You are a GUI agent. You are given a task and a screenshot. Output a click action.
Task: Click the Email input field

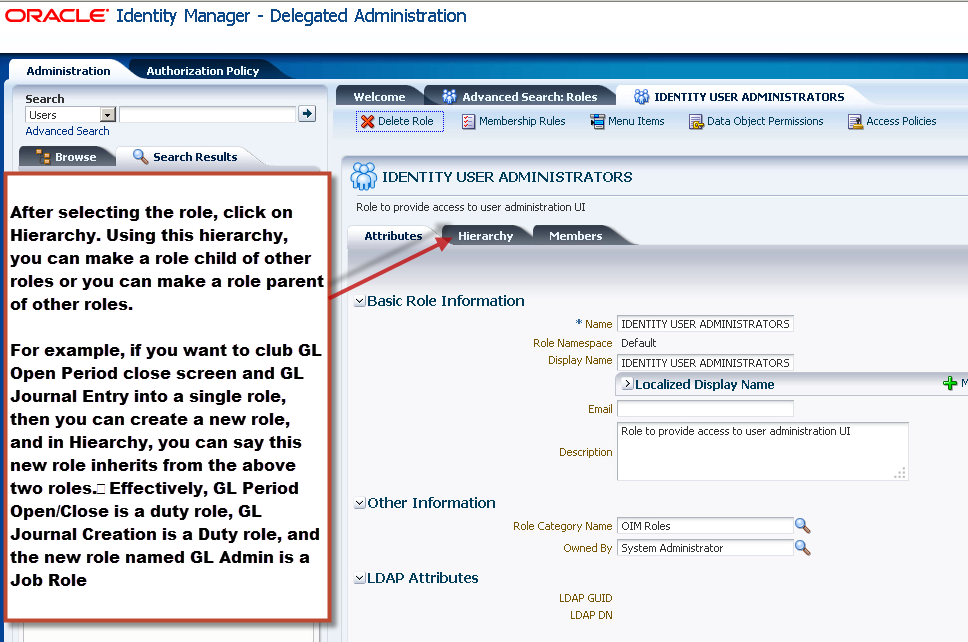tap(705, 409)
